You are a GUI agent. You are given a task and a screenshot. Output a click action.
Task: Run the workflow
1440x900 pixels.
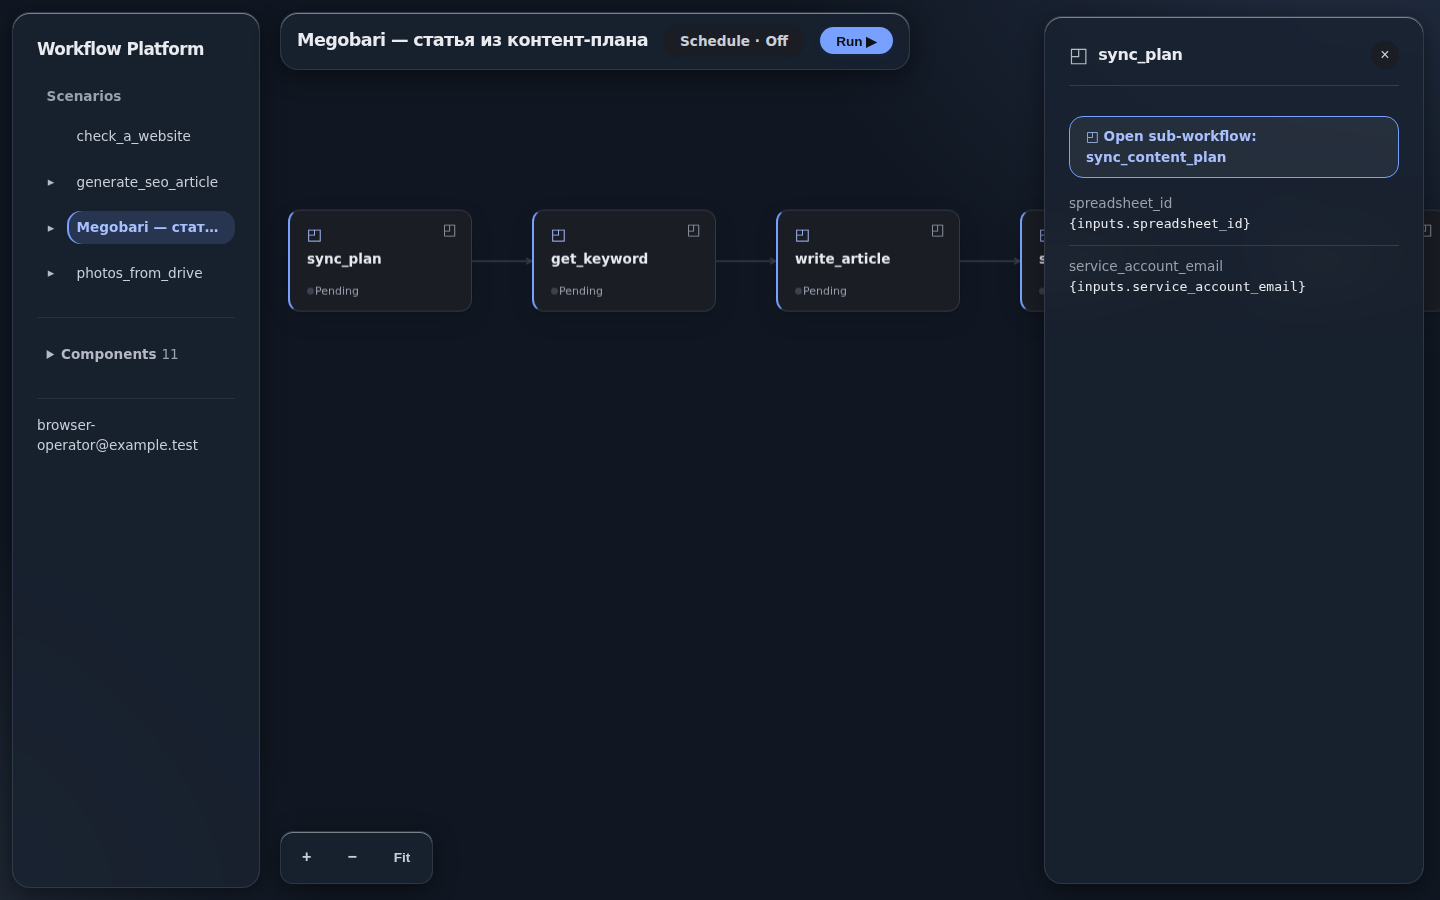(856, 41)
